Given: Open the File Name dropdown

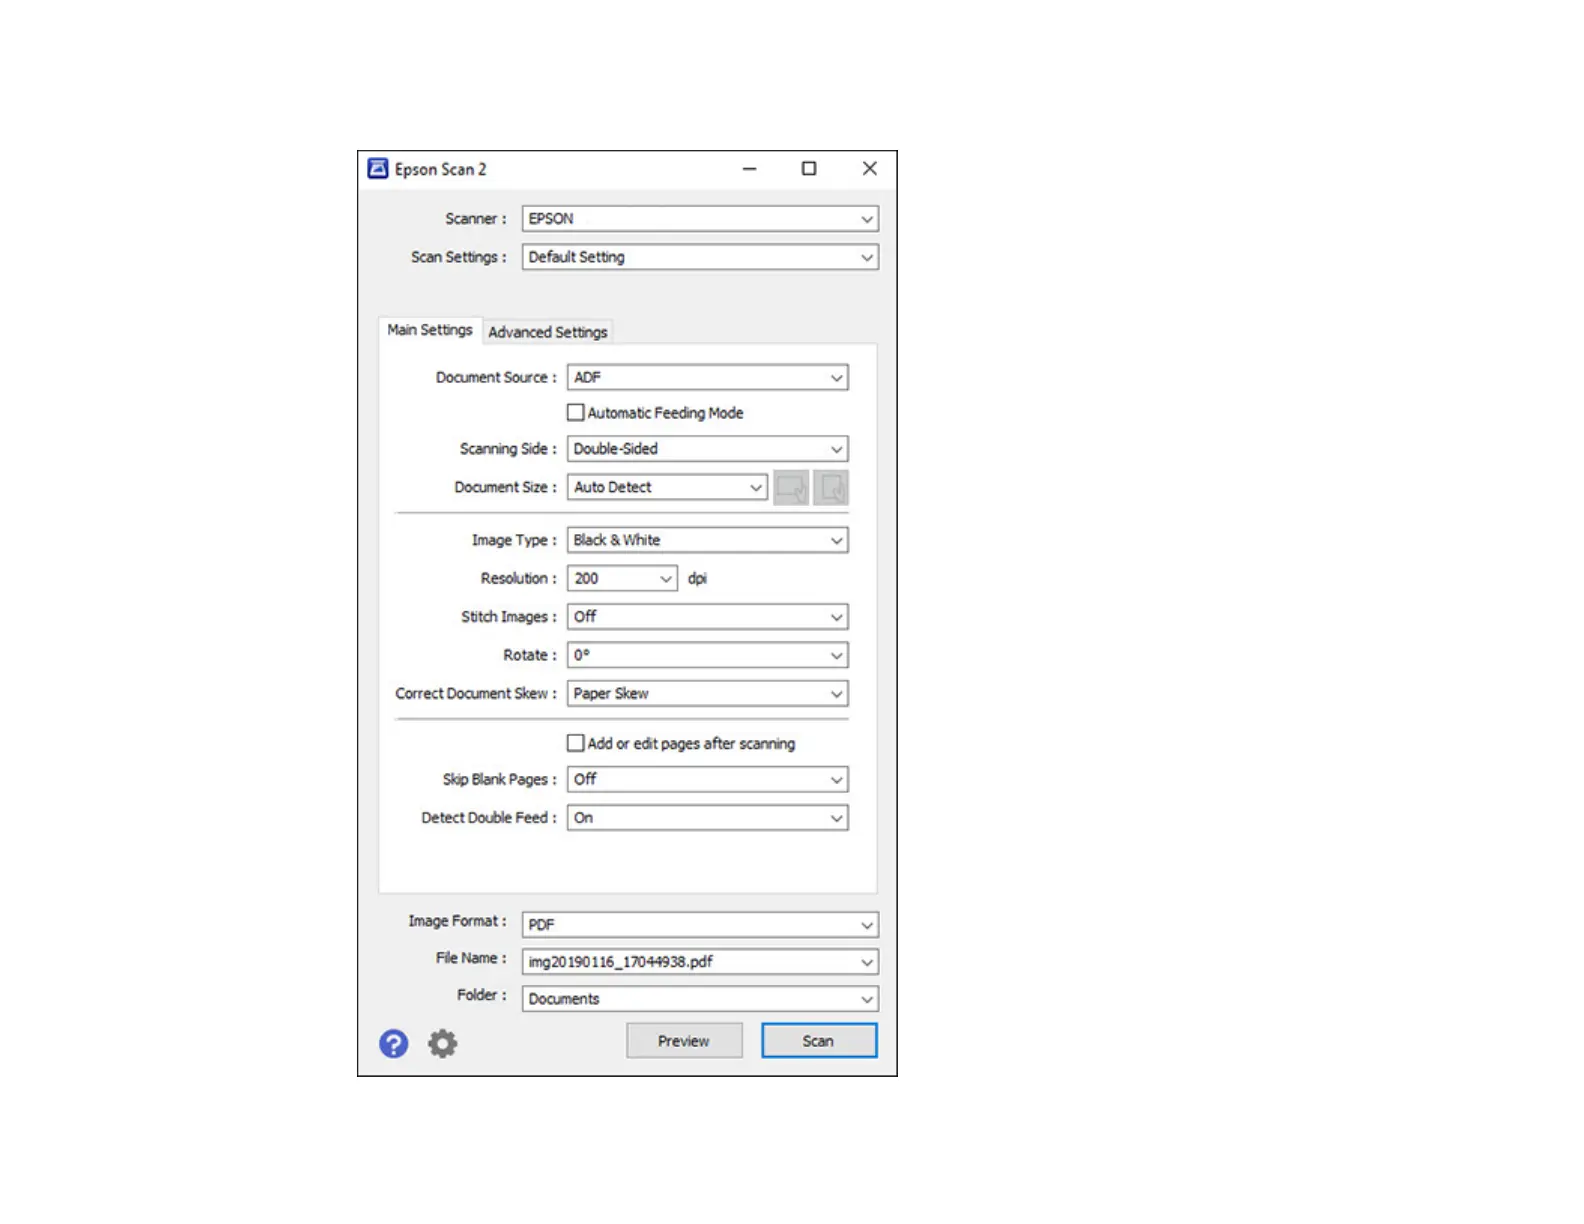Looking at the screenshot, I should 700,962.
